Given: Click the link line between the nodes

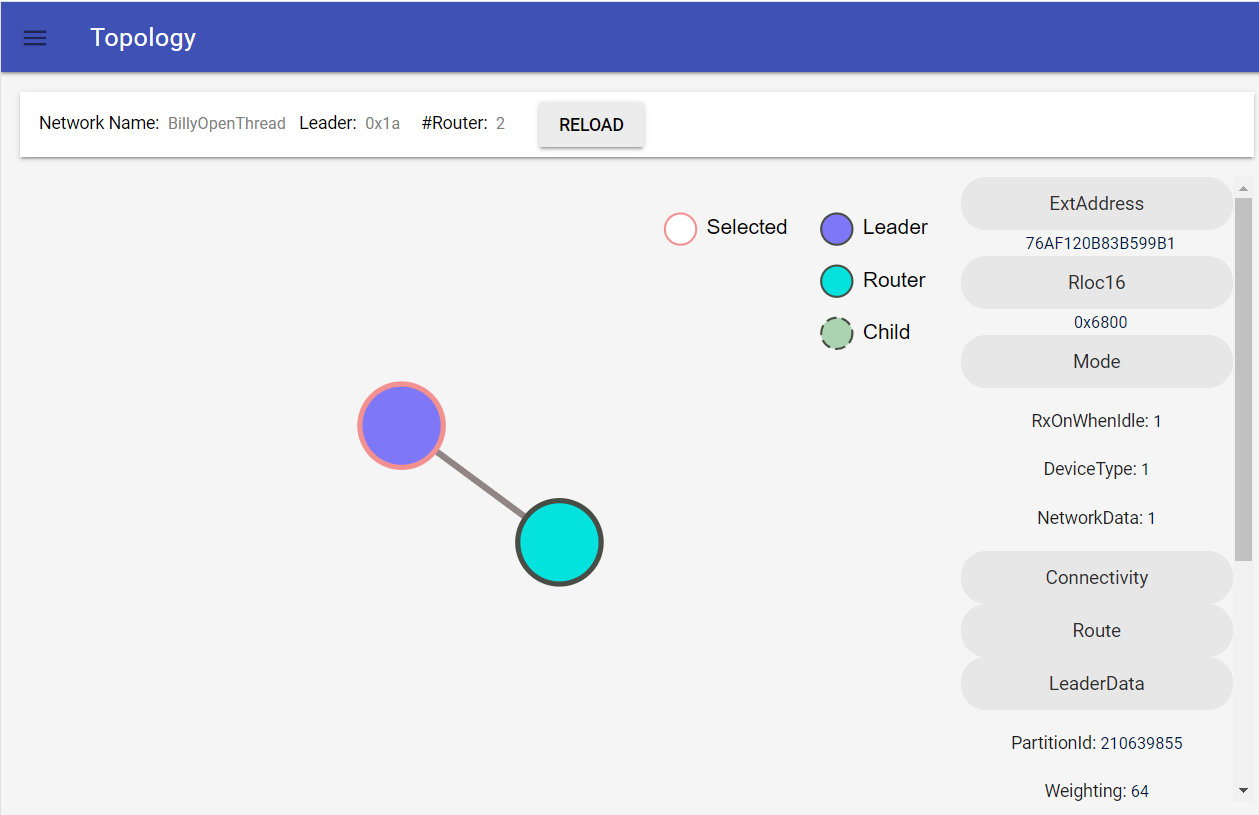Looking at the screenshot, I should 480,484.
